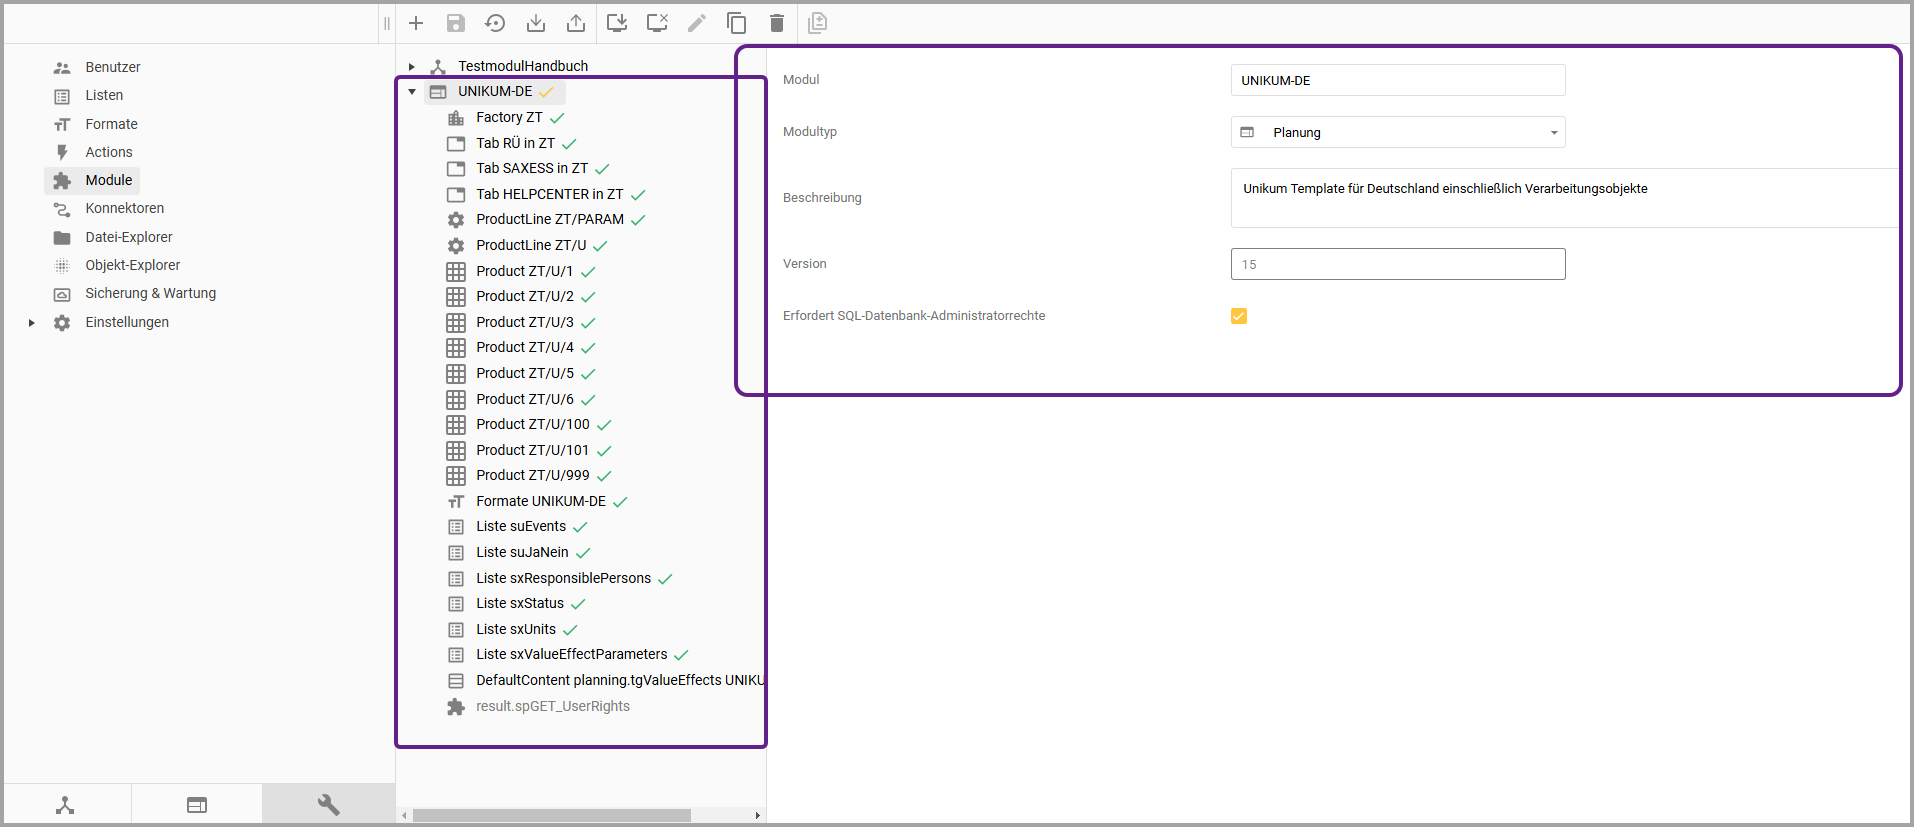Viewport: 1914px width, 827px height.
Task: Select Liste sxResponsiblePersons tree item
Action: [x=563, y=578]
